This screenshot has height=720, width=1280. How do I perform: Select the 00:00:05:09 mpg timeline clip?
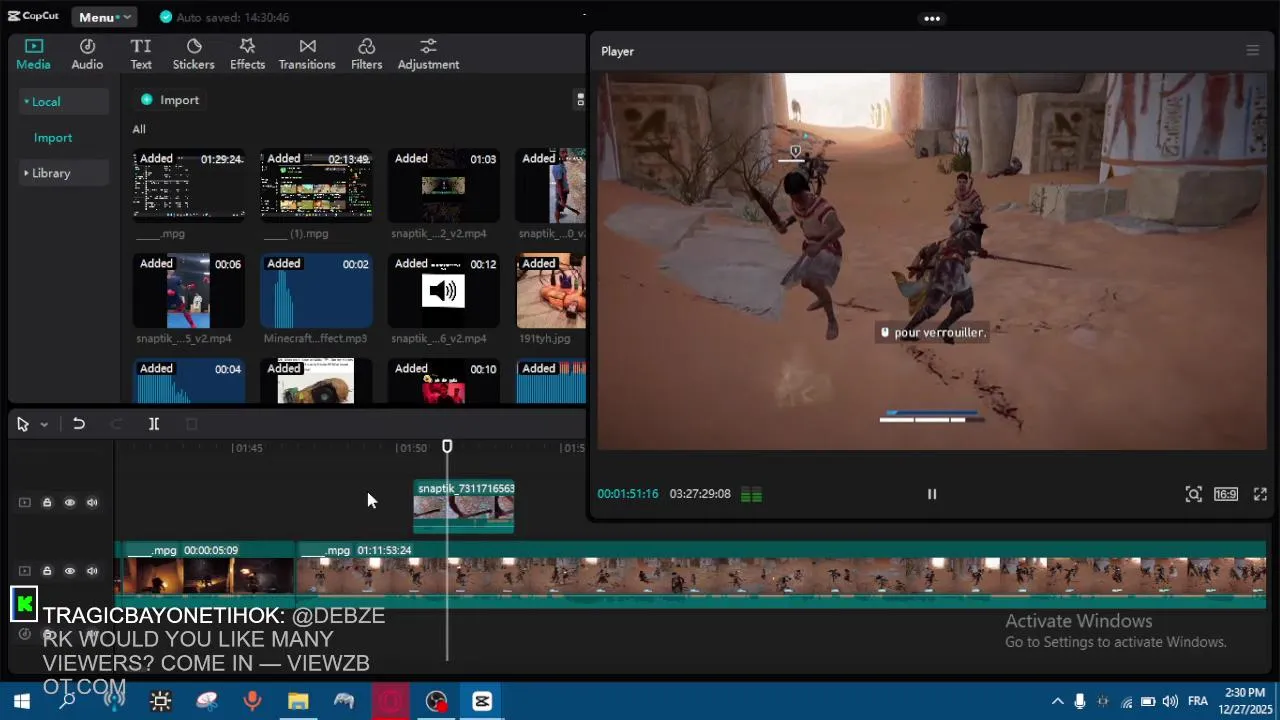click(x=207, y=575)
